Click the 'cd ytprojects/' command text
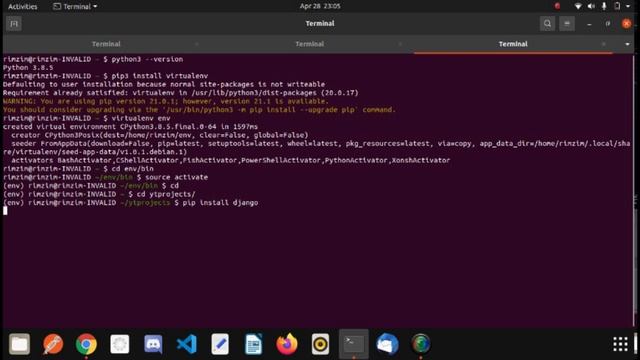 166,194
